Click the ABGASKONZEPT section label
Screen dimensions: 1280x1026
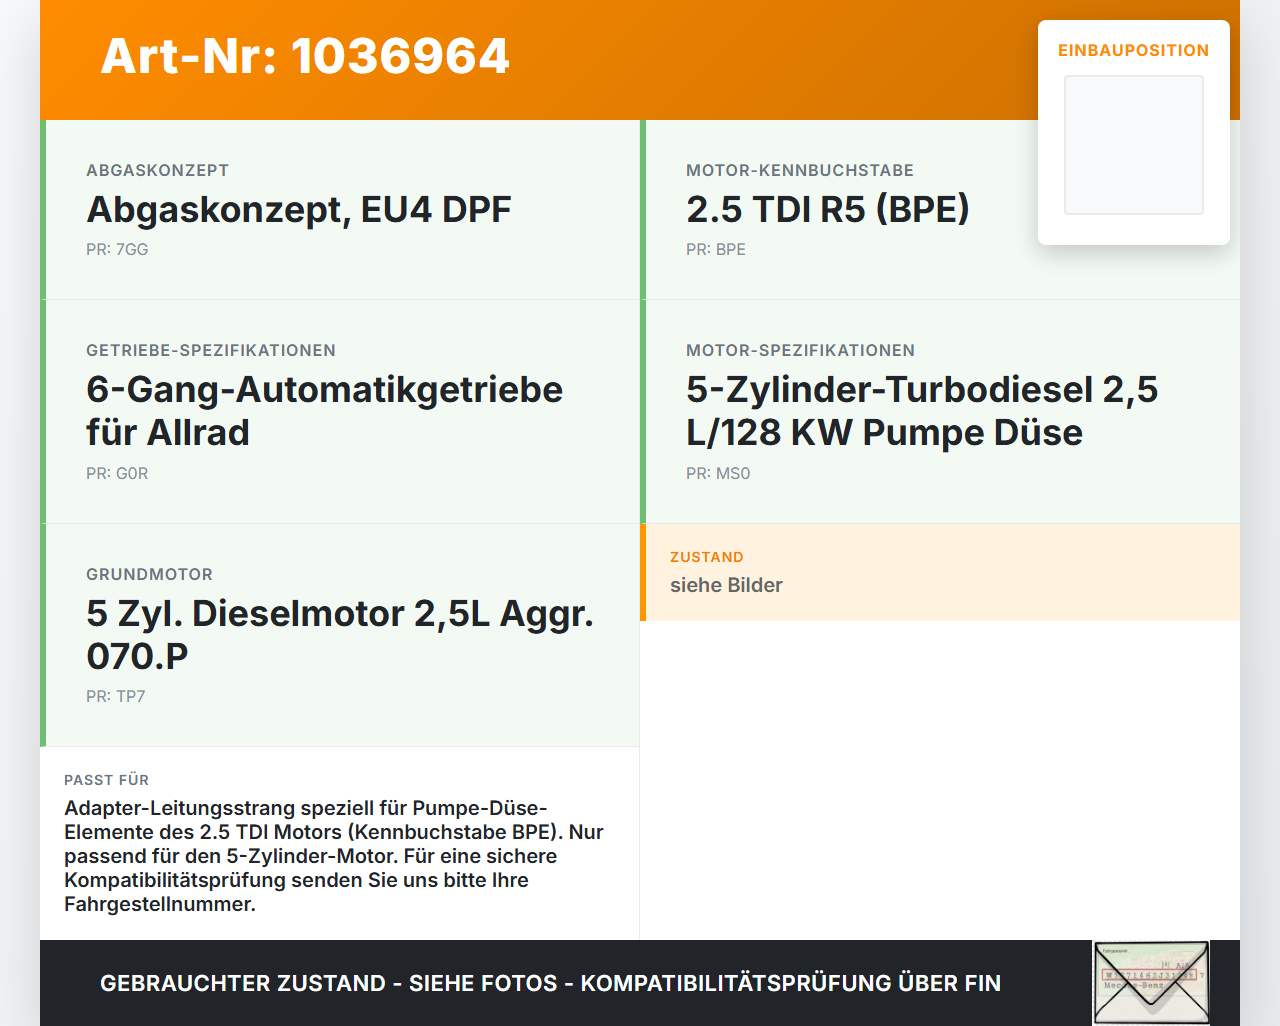(158, 170)
